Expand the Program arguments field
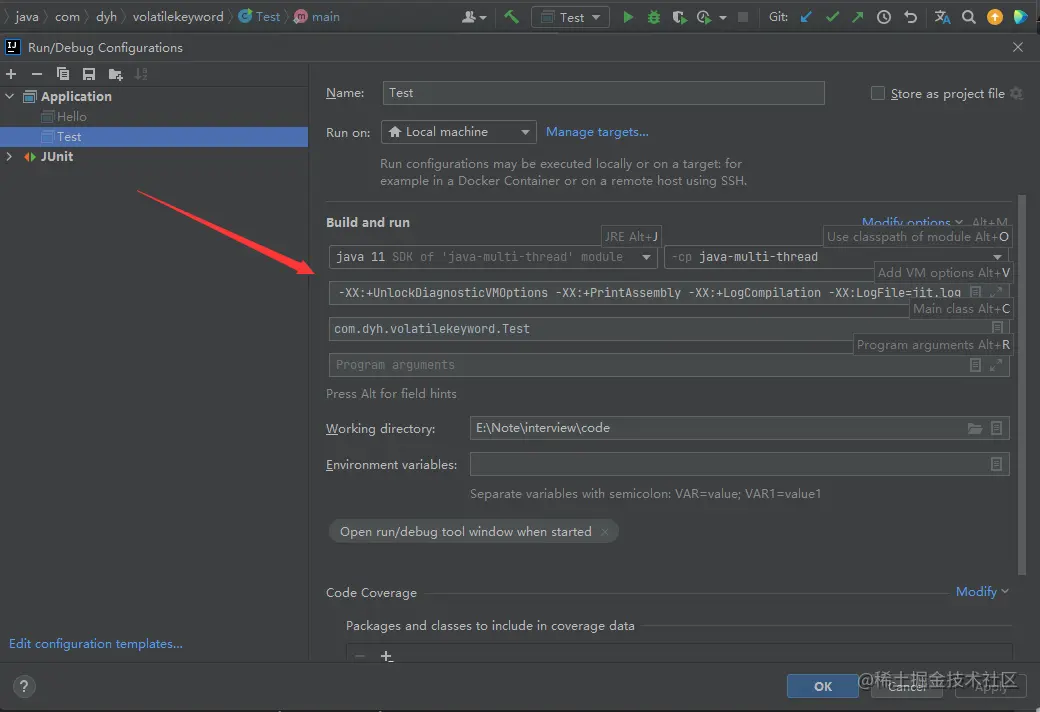The width and height of the screenshot is (1040, 712). (996, 365)
